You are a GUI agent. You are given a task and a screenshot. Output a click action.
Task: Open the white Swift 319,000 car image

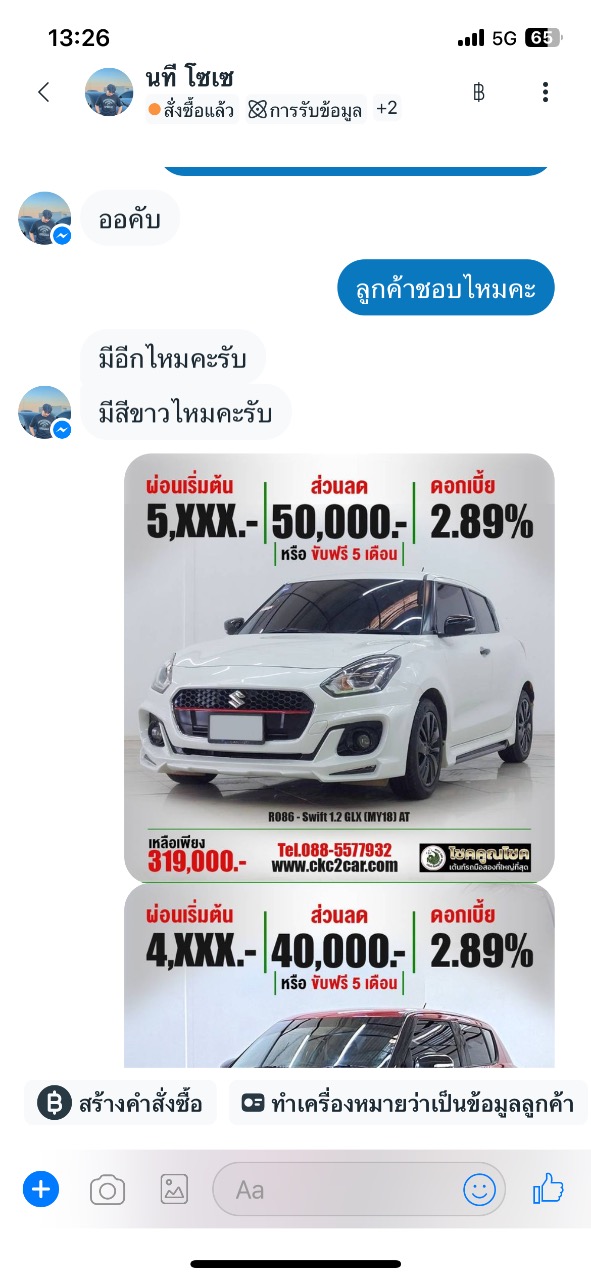click(x=339, y=668)
